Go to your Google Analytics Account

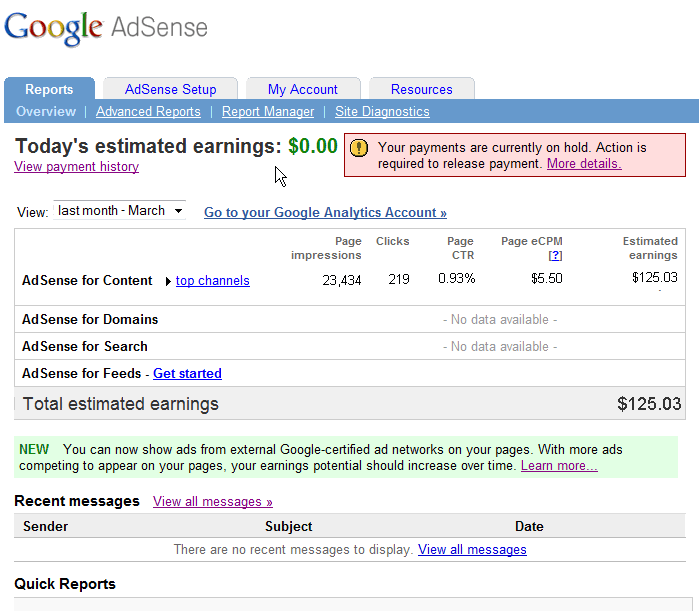coord(325,213)
